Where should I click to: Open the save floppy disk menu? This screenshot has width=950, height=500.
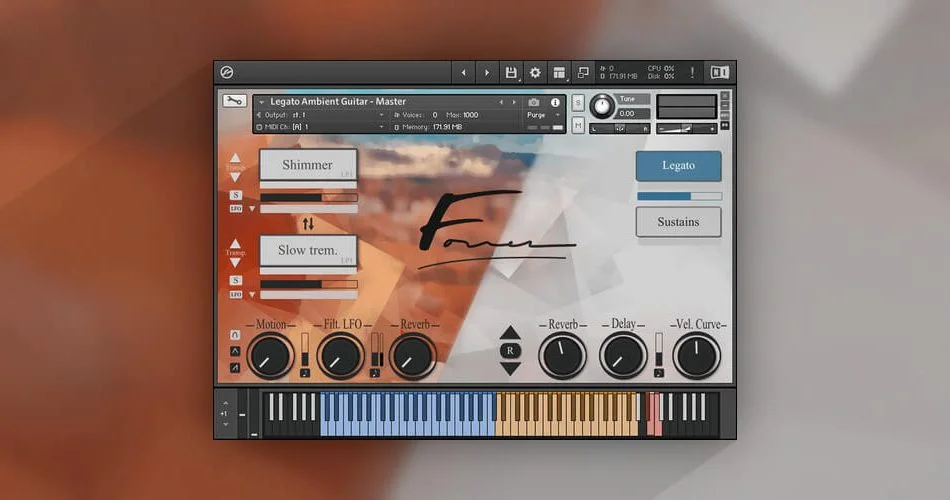coord(511,73)
